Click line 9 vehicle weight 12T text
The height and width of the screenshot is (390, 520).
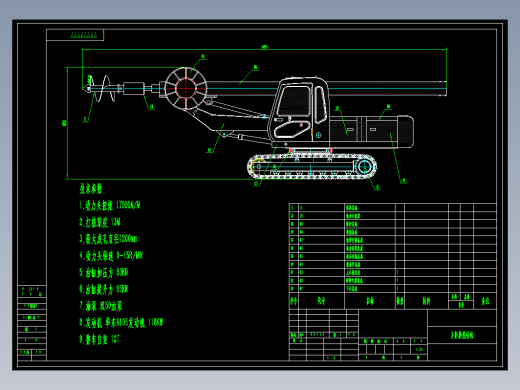click(x=99, y=339)
